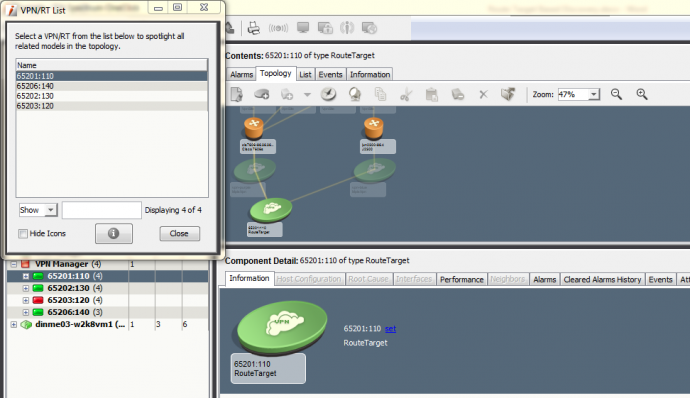Image resolution: width=690 pixels, height=398 pixels.
Task: Click the printer icon in top toolbar
Action: [253, 28]
